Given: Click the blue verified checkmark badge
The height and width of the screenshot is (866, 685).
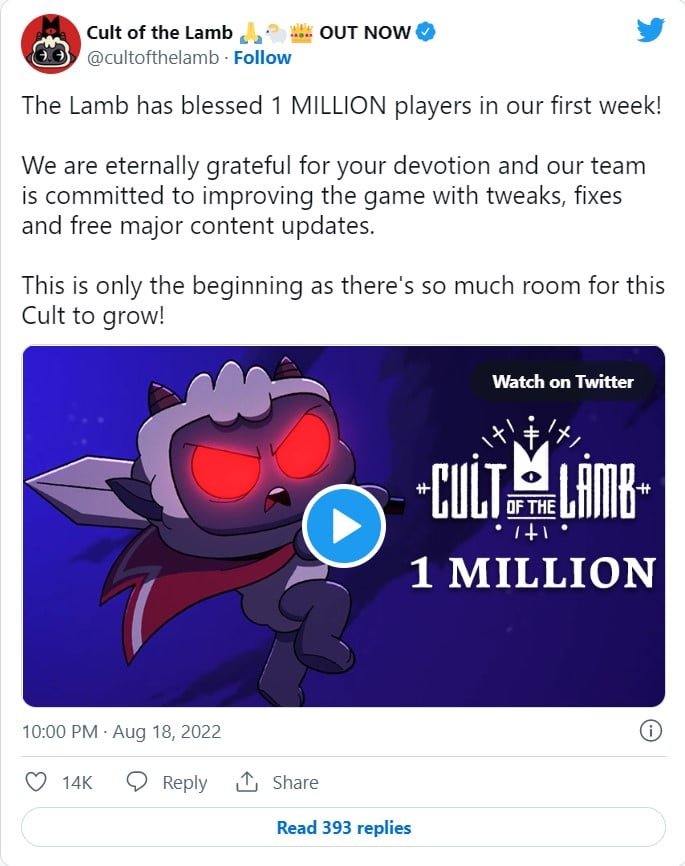Looking at the screenshot, I should [425, 32].
